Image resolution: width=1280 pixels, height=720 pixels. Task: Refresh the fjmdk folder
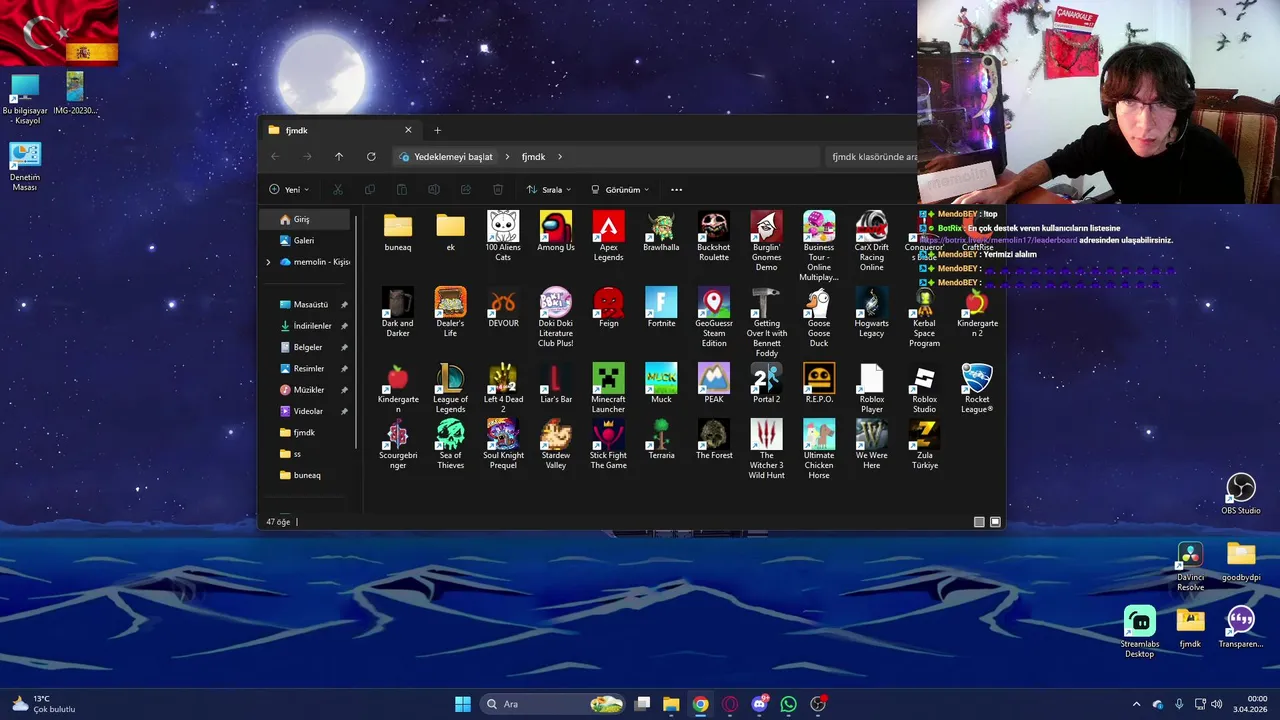click(x=371, y=157)
